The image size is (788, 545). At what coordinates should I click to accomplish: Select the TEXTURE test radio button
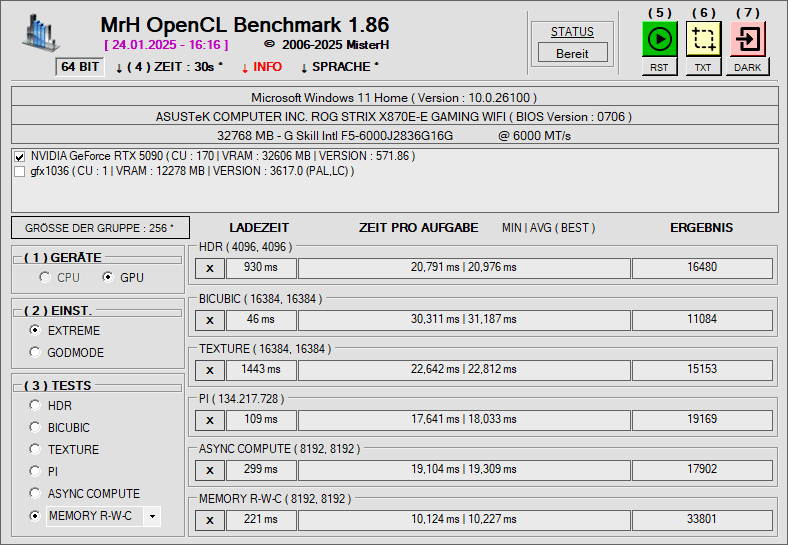(x=35, y=449)
